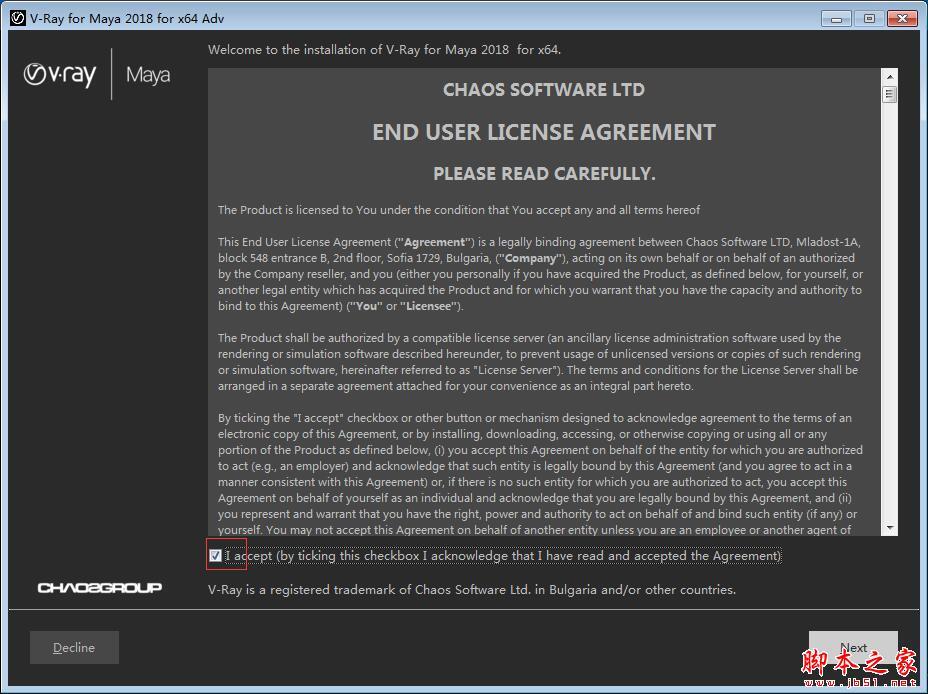This screenshot has width=928, height=694.
Task: Click the Maya logo text in the sidebar
Action: [x=148, y=75]
